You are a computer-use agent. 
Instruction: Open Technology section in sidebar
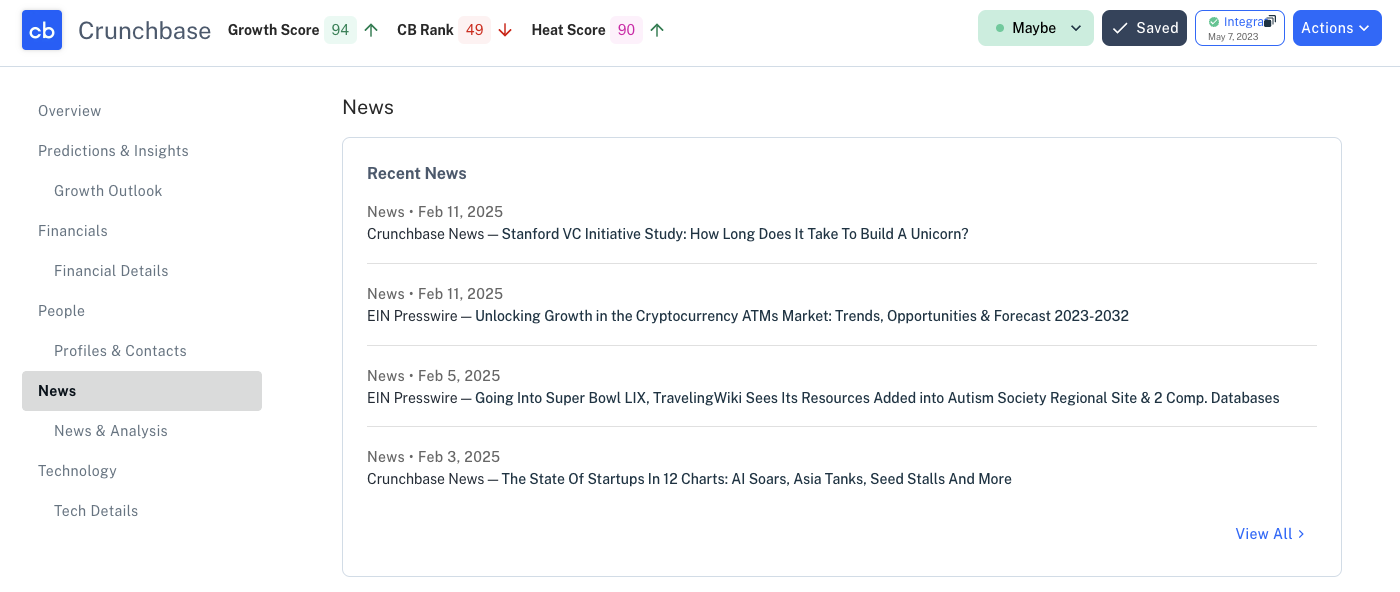pos(77,471)
